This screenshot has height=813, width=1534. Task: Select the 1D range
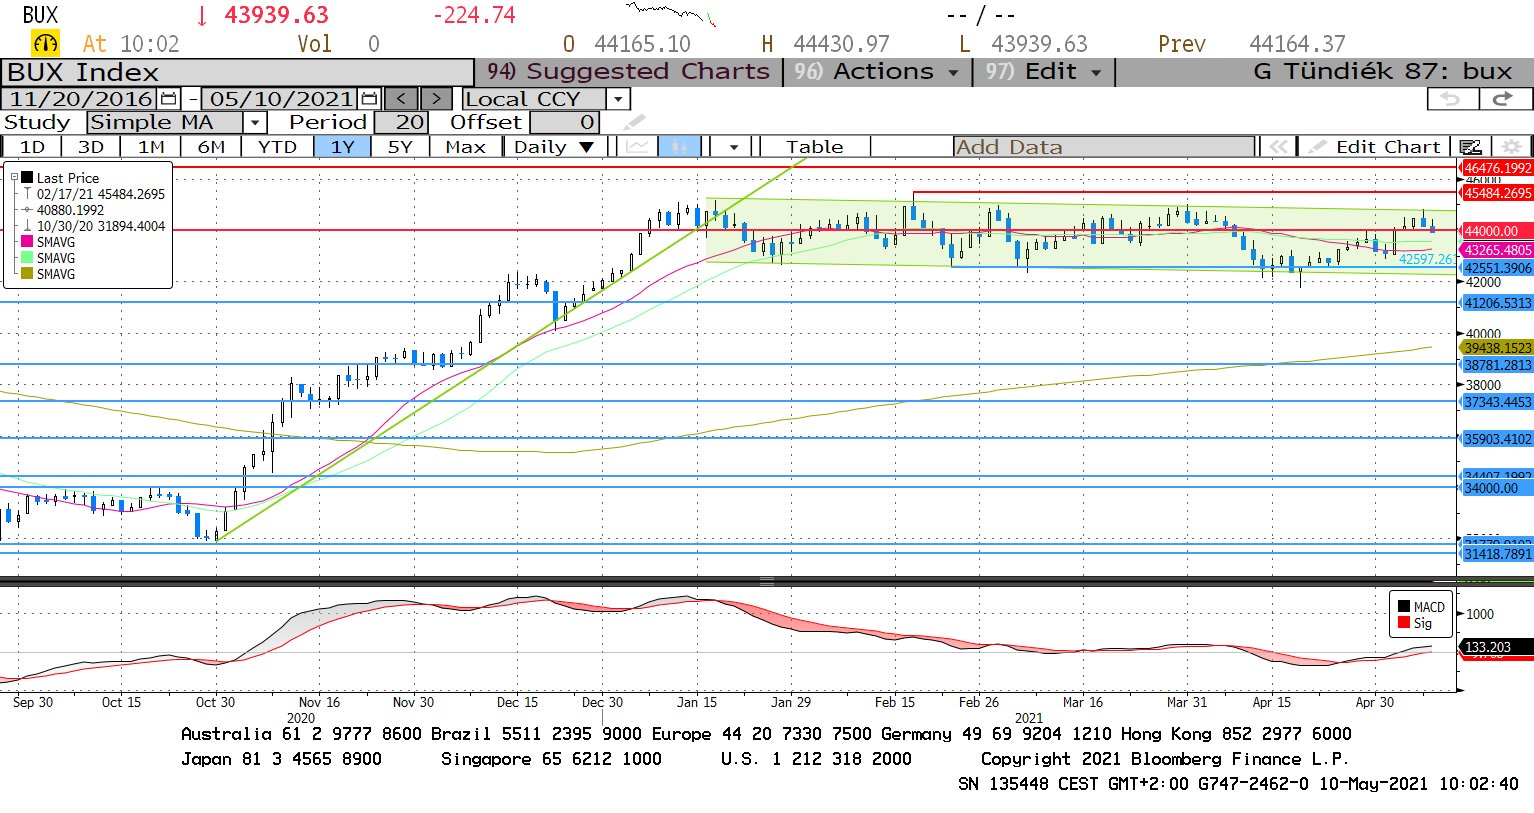tap(33, 146)
